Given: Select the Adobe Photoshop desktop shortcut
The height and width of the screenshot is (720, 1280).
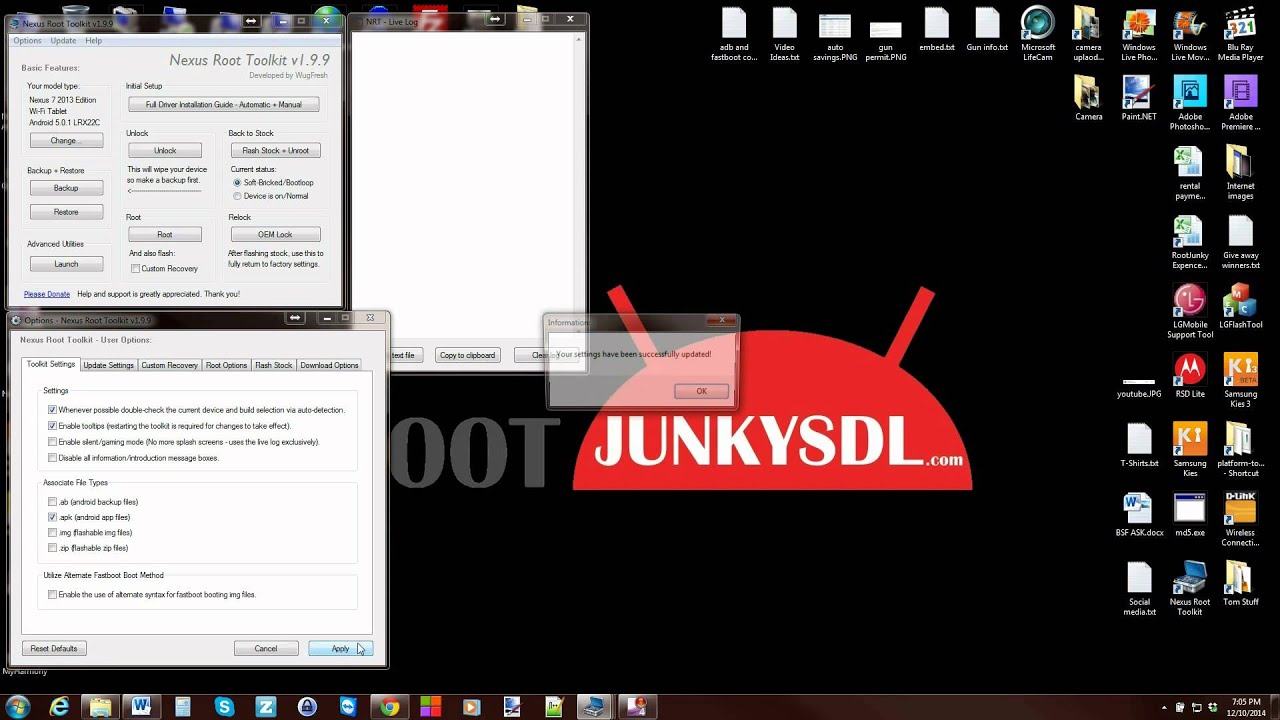Looking at the screenshot, I should coord(1189,103).
